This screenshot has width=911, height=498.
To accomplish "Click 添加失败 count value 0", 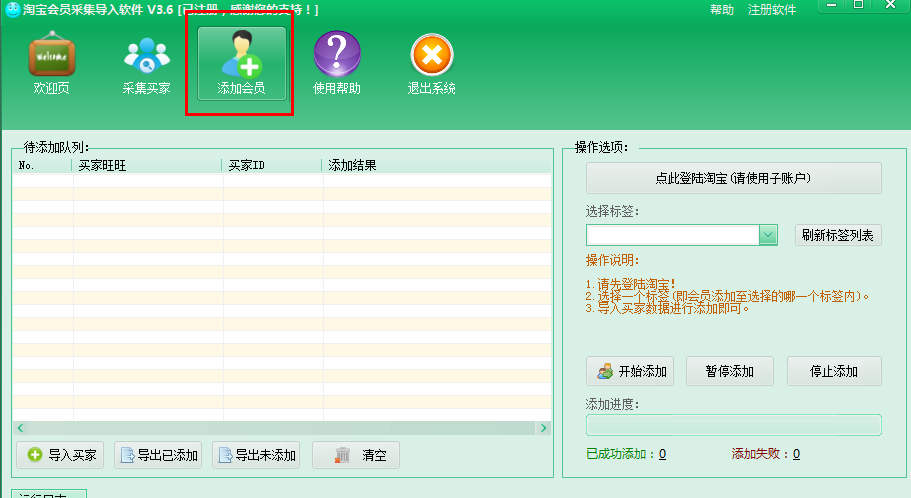I will tap(796, 454).
